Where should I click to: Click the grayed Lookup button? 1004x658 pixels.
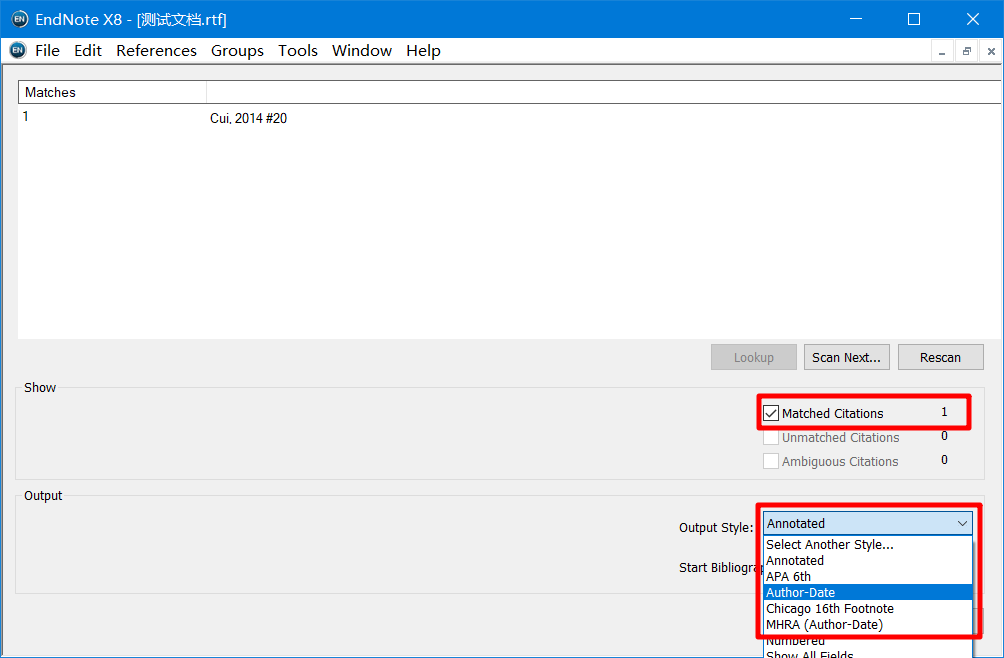[x=754, y=357]
